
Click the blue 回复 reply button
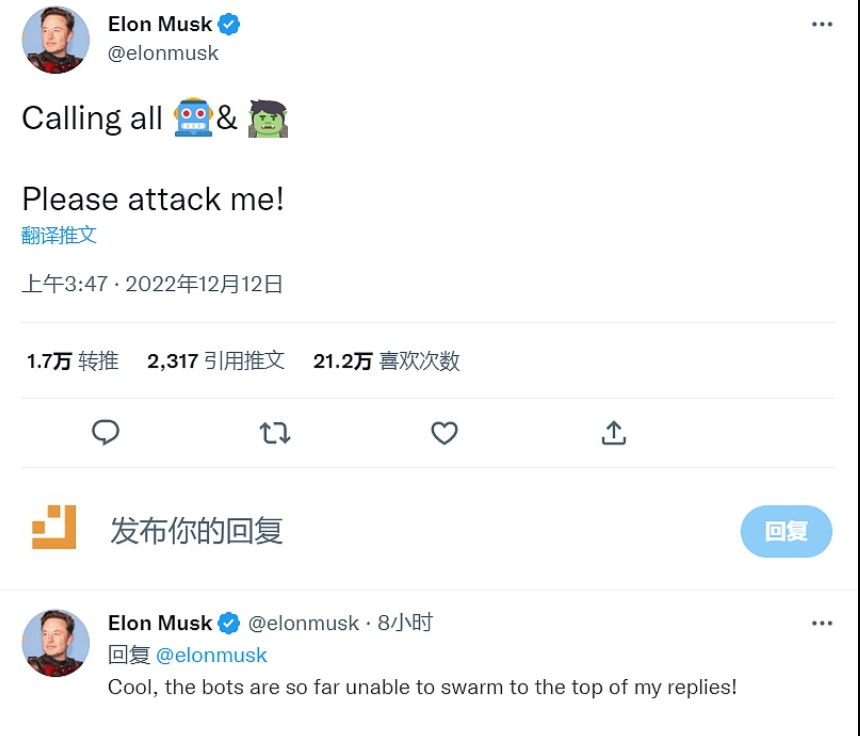coord(786,531)
